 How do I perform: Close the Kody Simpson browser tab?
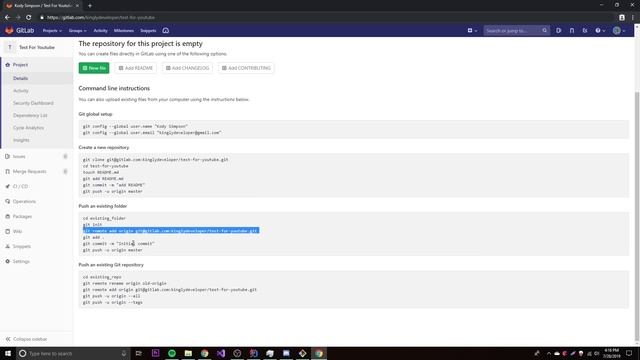click(x=77, y=6)
